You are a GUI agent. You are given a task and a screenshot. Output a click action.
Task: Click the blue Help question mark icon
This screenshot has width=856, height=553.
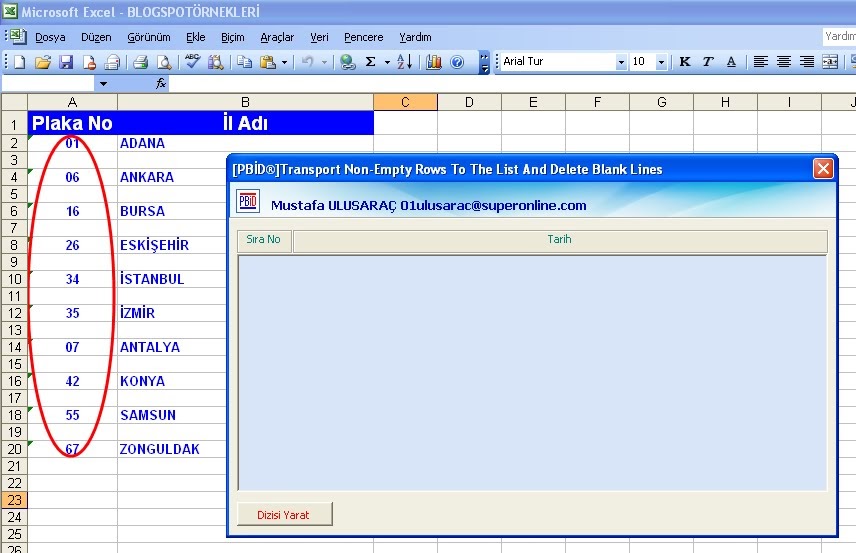(x=457, y=62)
